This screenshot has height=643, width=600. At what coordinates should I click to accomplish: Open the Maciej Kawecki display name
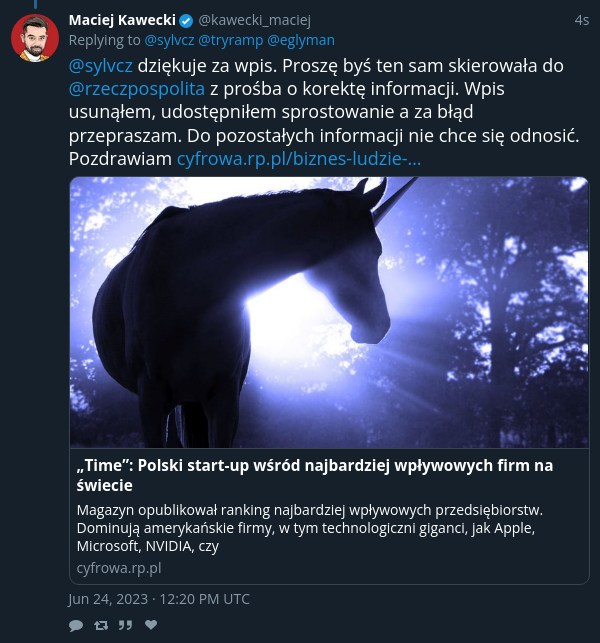click(x=122, y=20)
